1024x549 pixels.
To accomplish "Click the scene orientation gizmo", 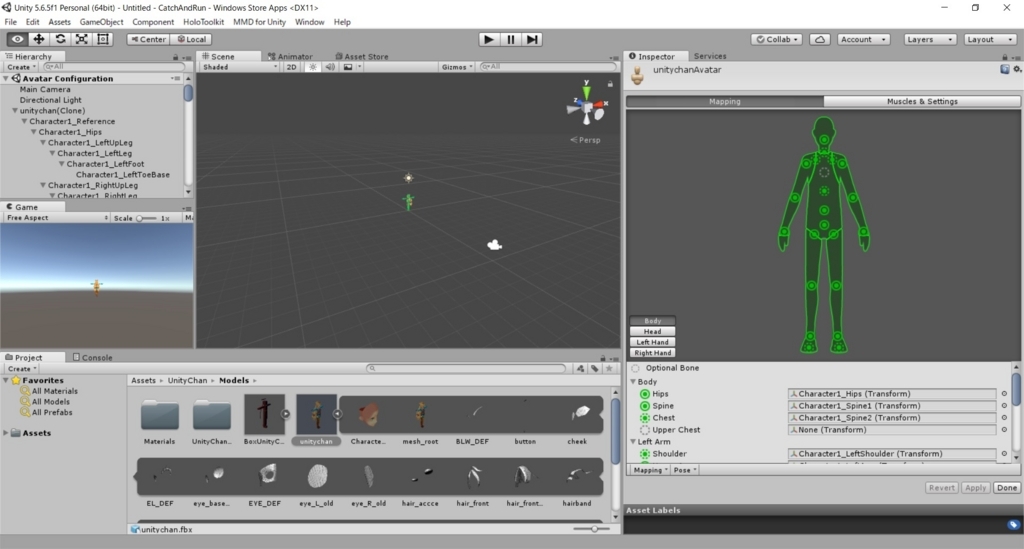I will [x=586, y=104].
